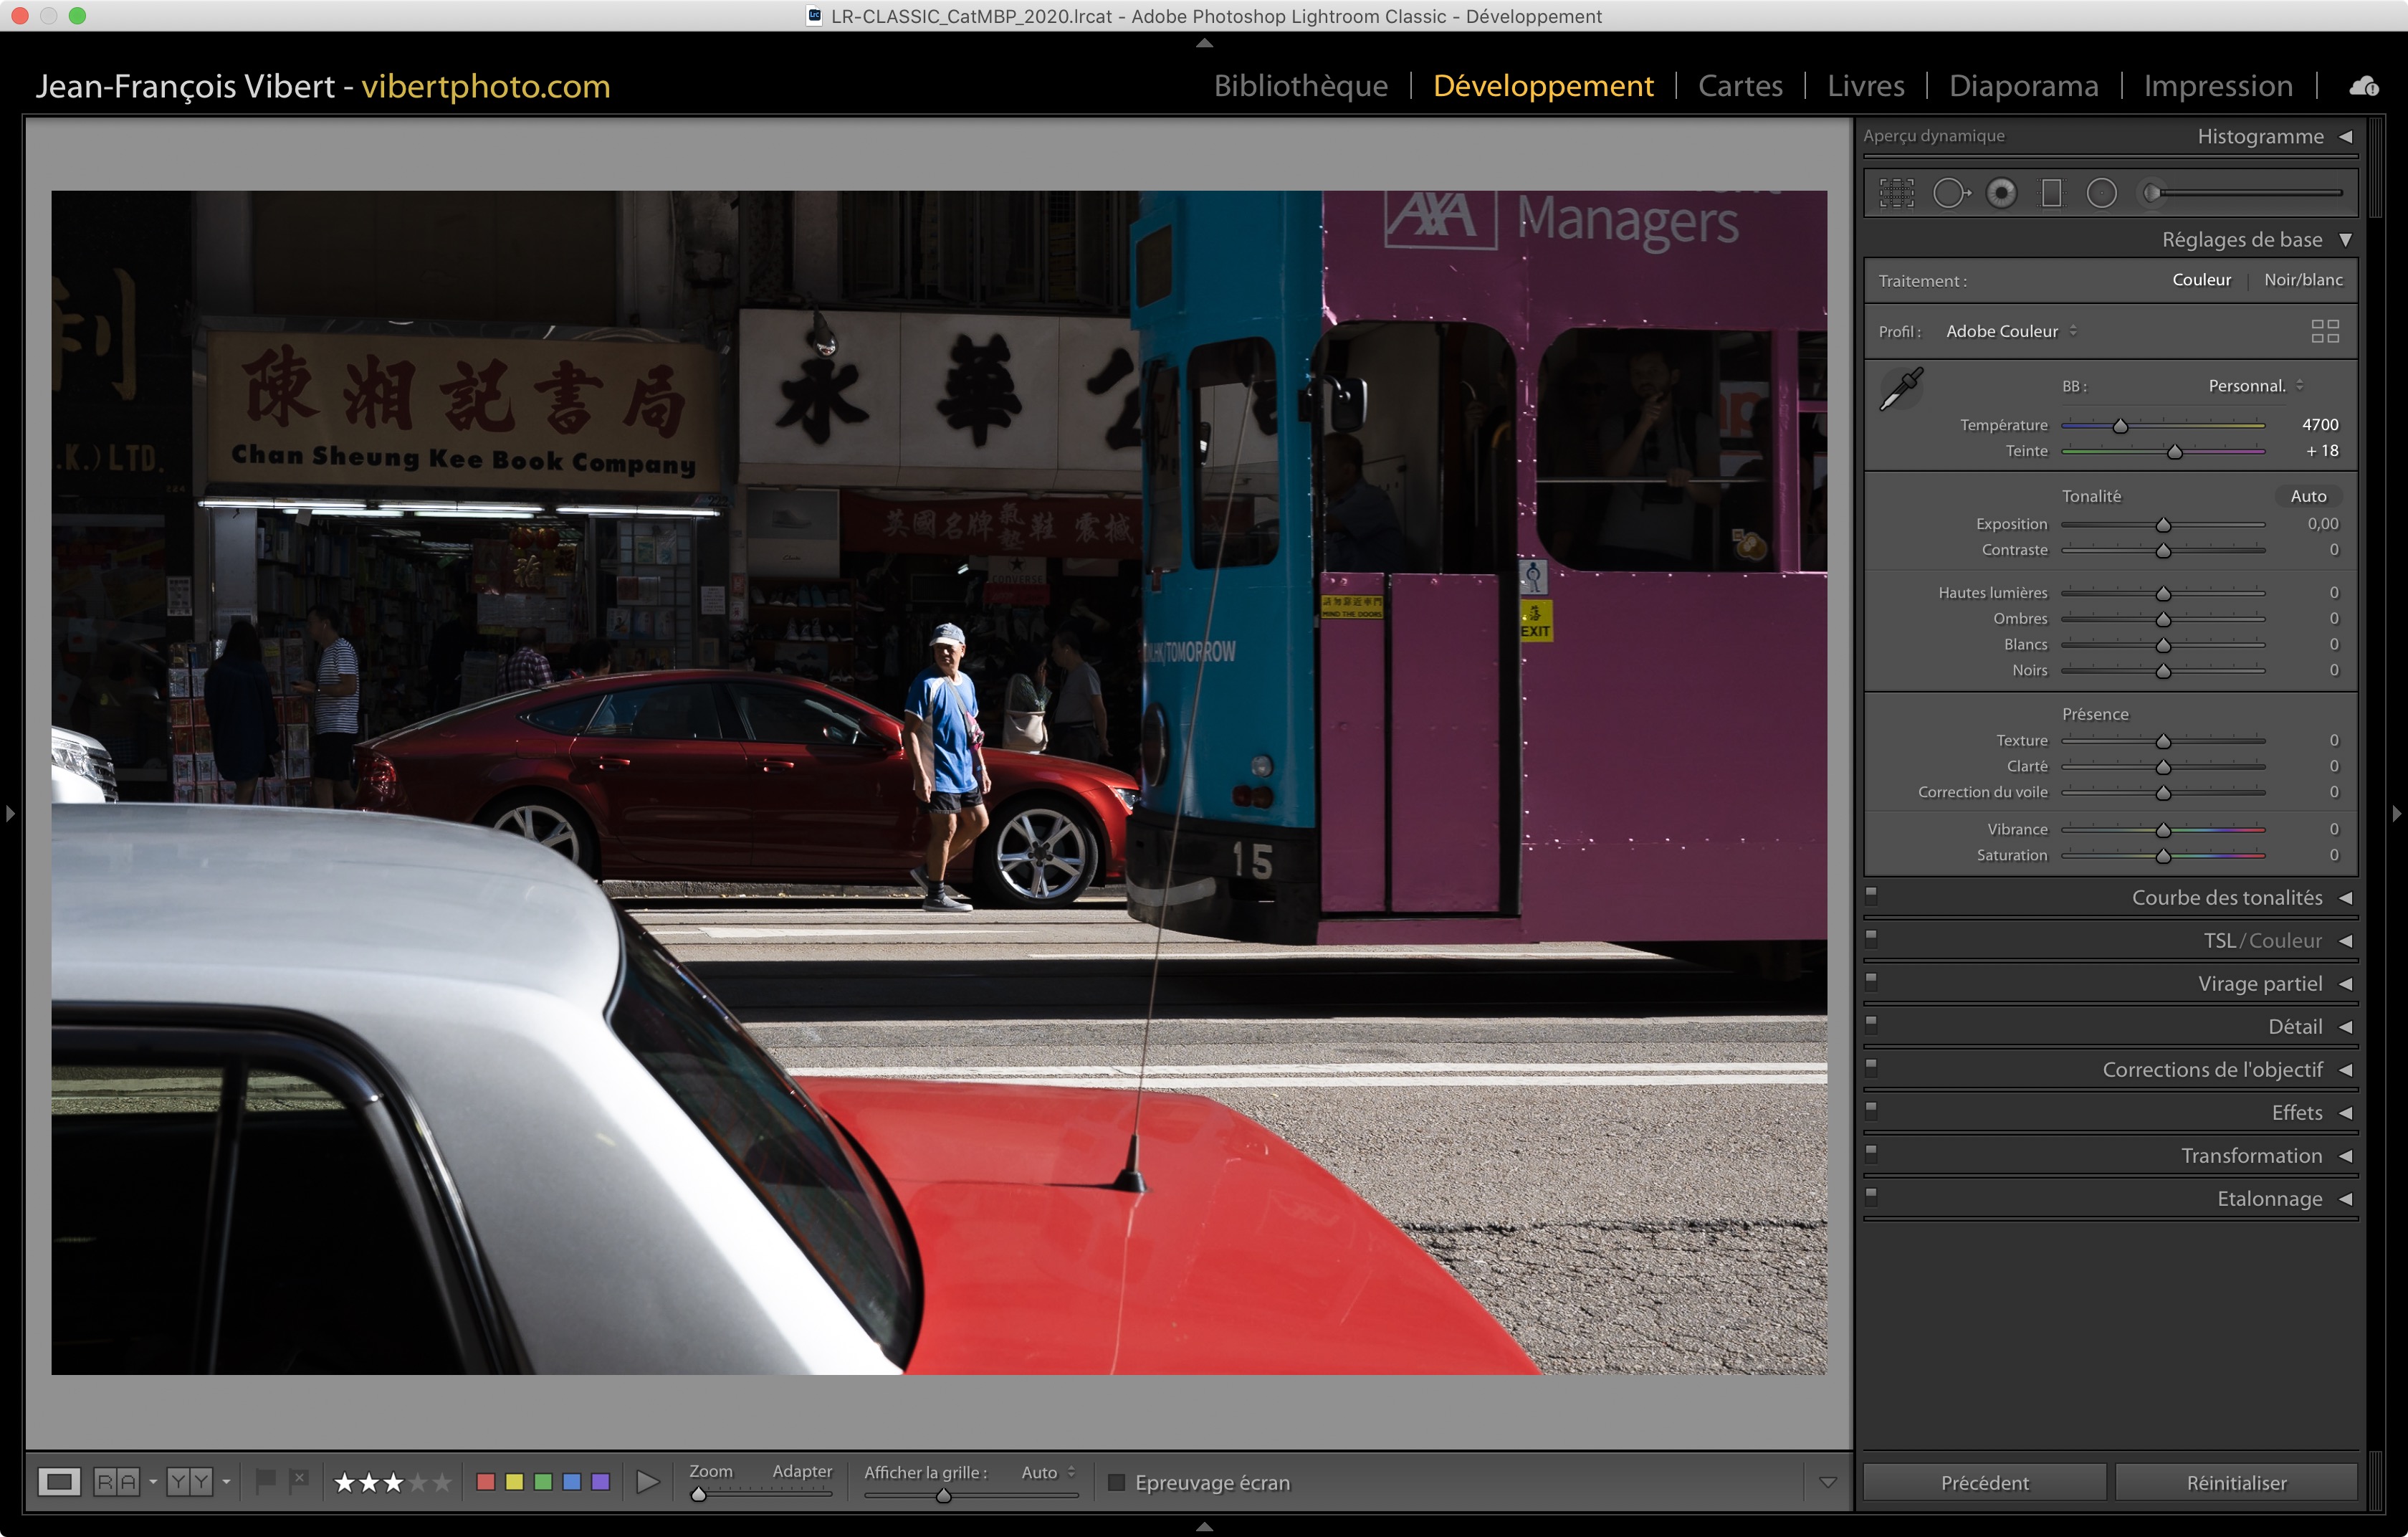Apply the red color label swatch
The width and height of the screenshot is (2408, 1537).
486,1482
